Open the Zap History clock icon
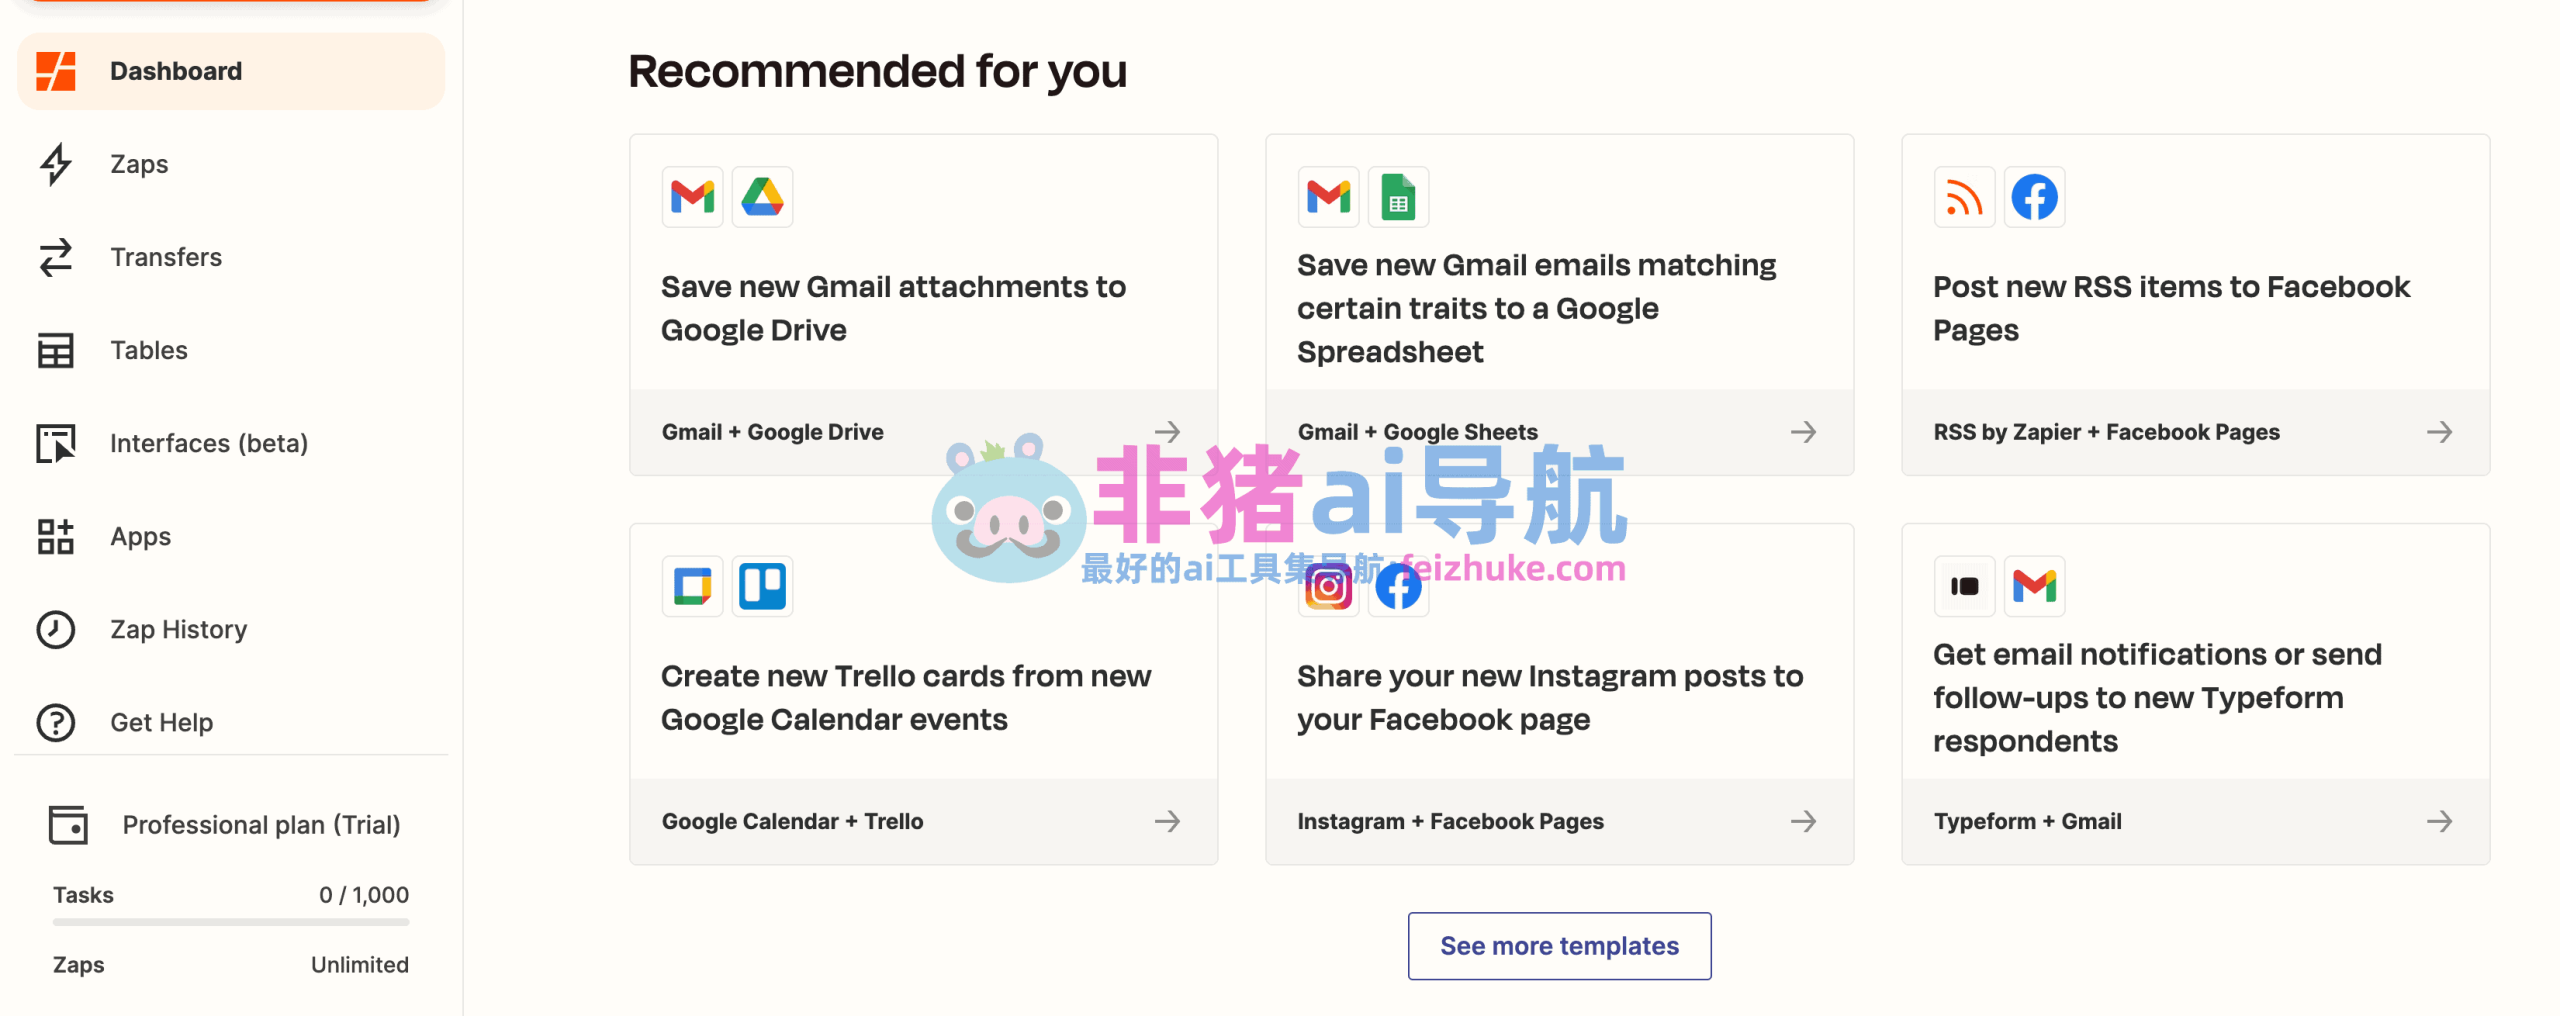 pyautogui.click(x=56, y=629)
